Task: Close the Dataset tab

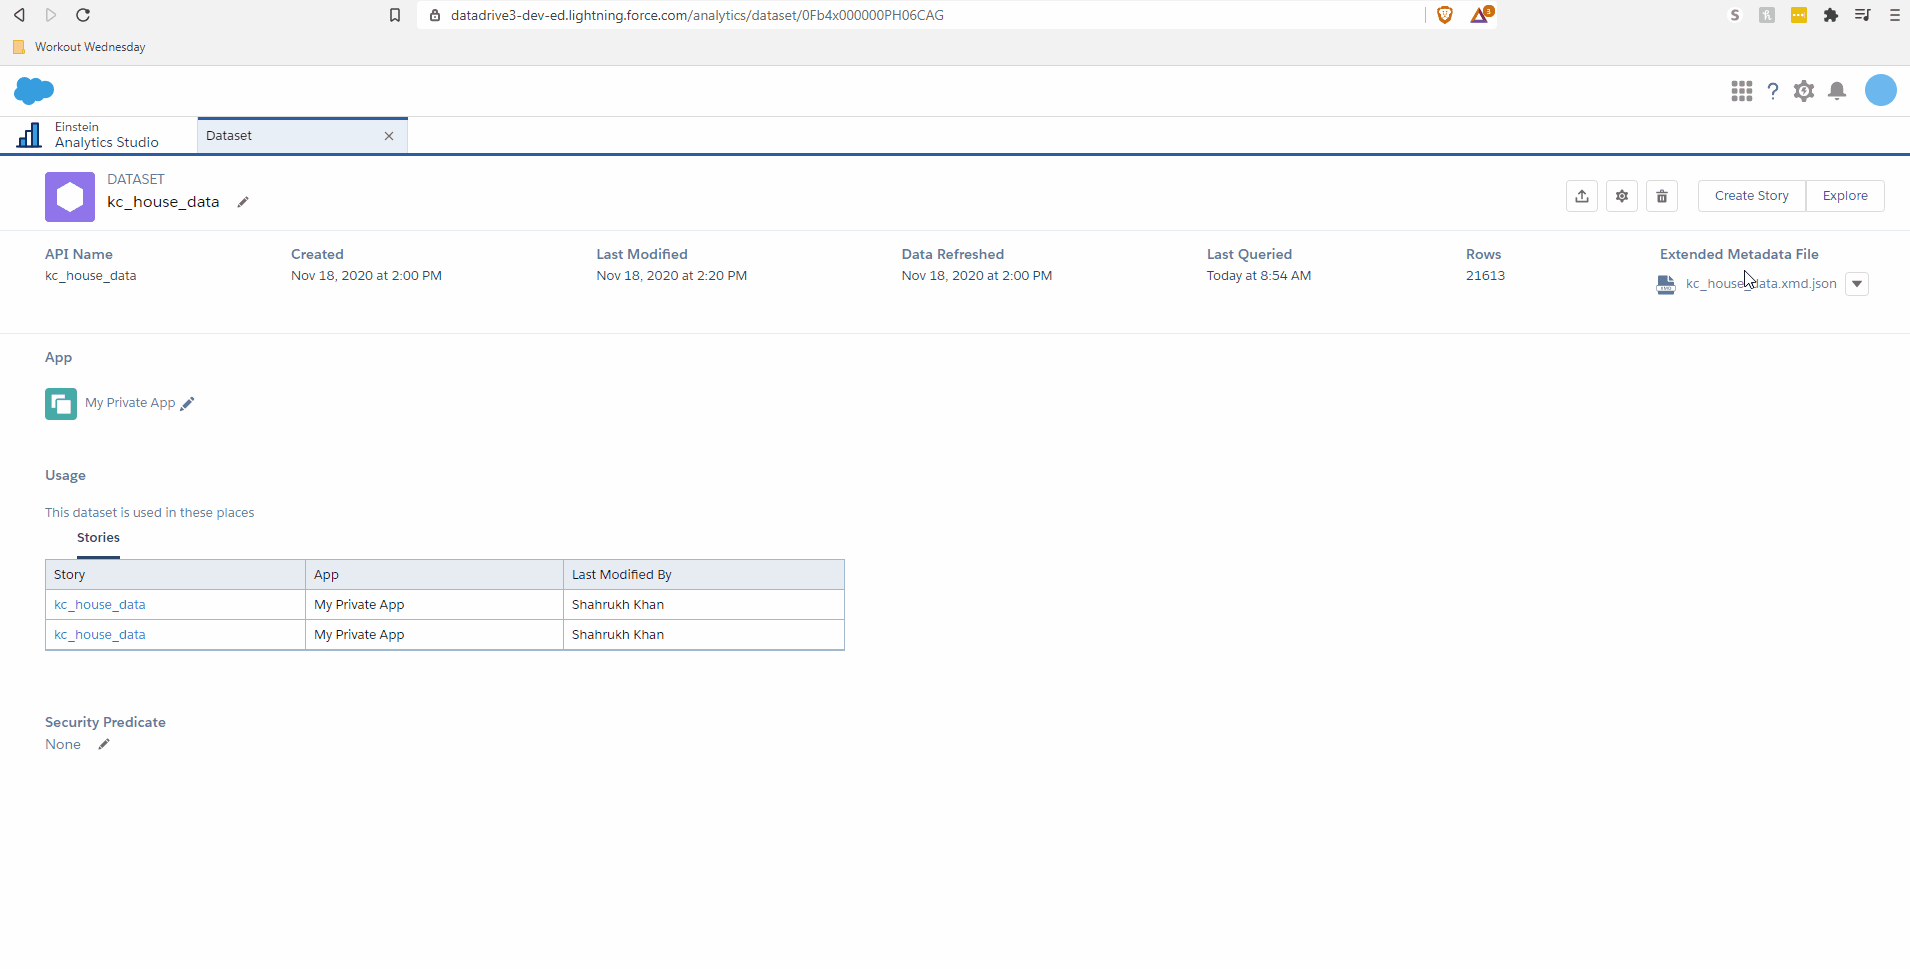Action: click(389, 136)
